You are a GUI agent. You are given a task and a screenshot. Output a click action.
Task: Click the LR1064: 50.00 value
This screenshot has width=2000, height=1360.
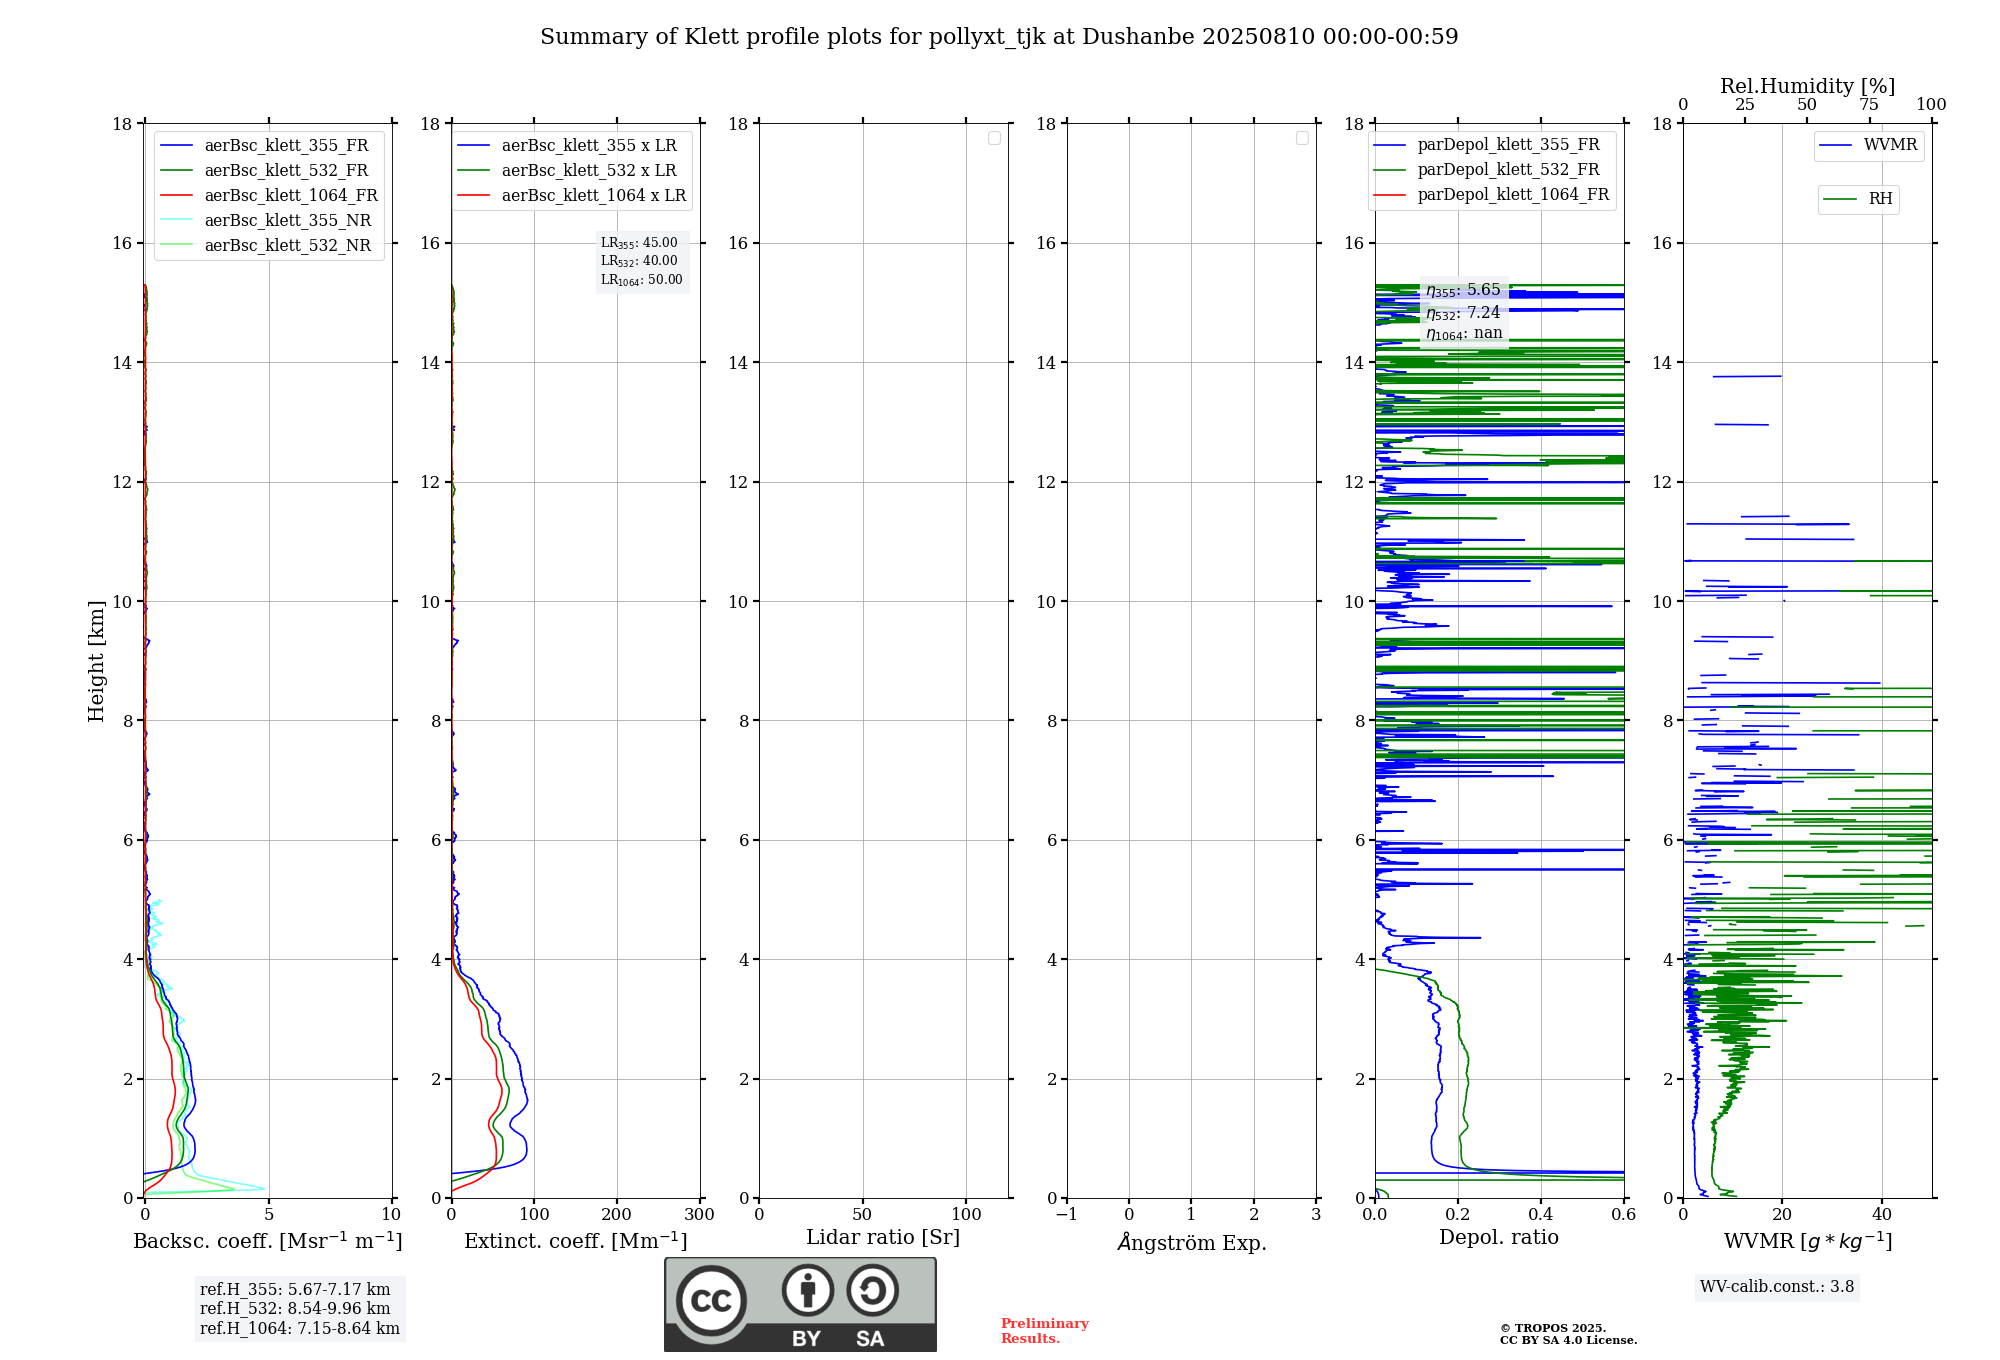641,280
